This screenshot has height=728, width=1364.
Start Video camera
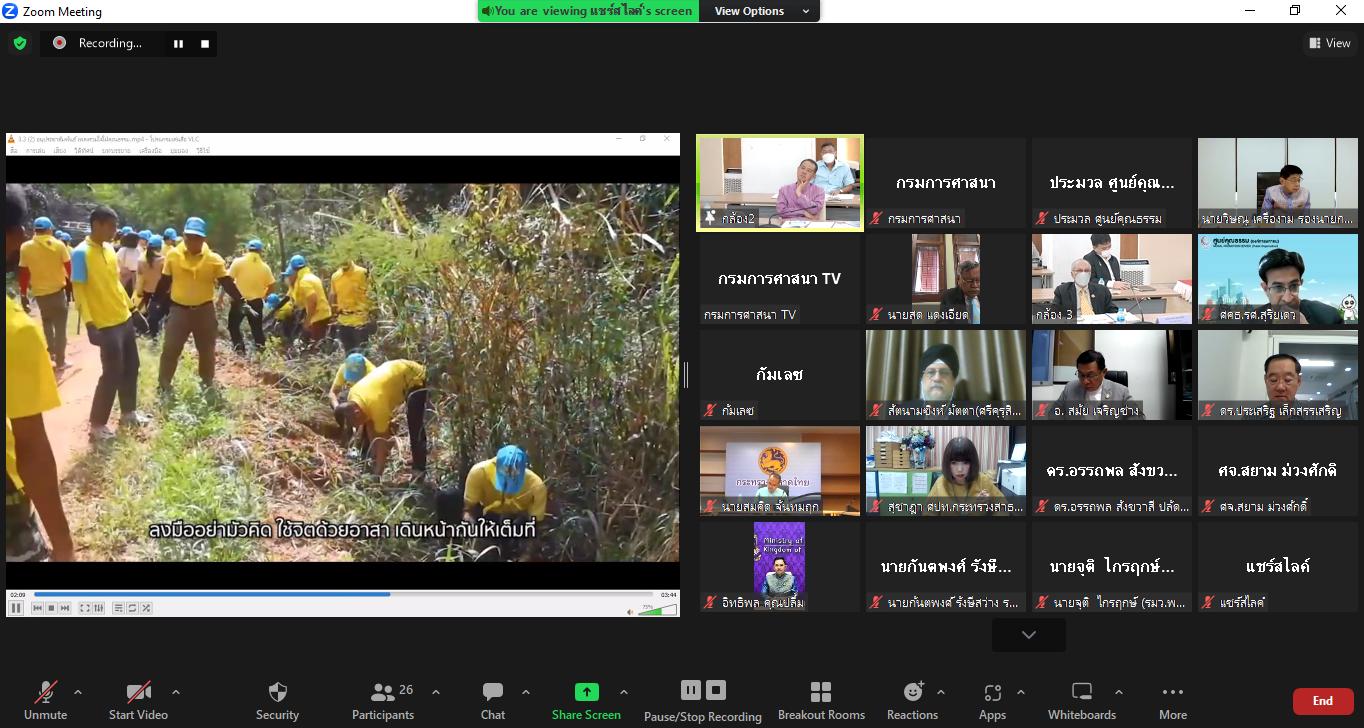138,700
